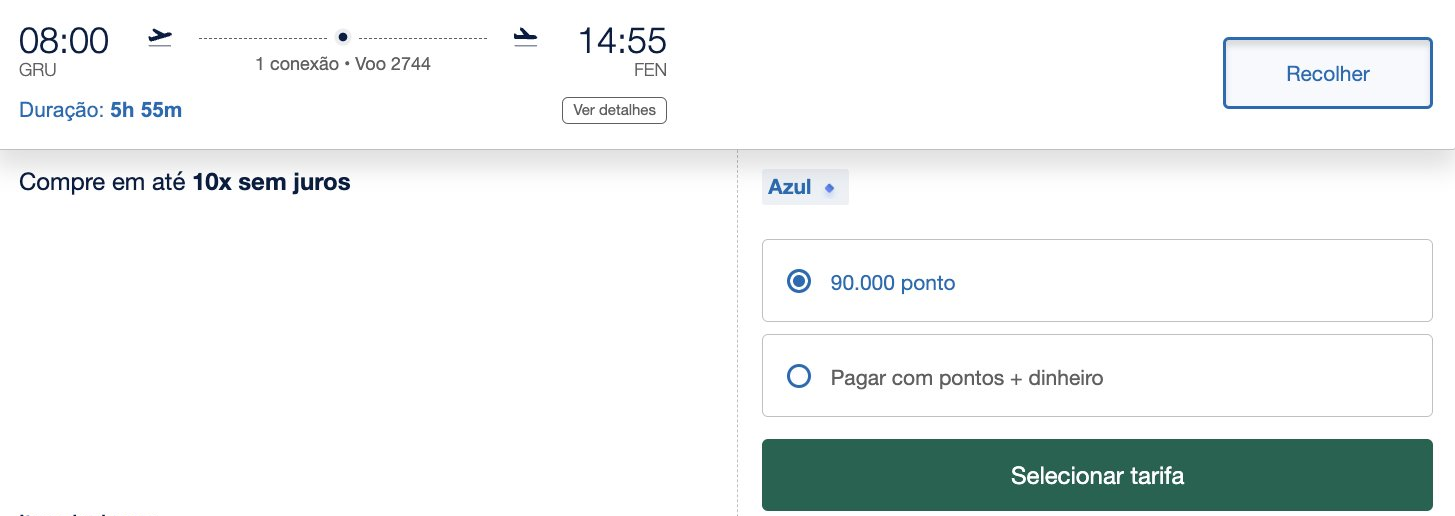Click the Duração 5h 55m label
Image resolution: width=1455 pixels, height=516 pixels.
(101, 110)
